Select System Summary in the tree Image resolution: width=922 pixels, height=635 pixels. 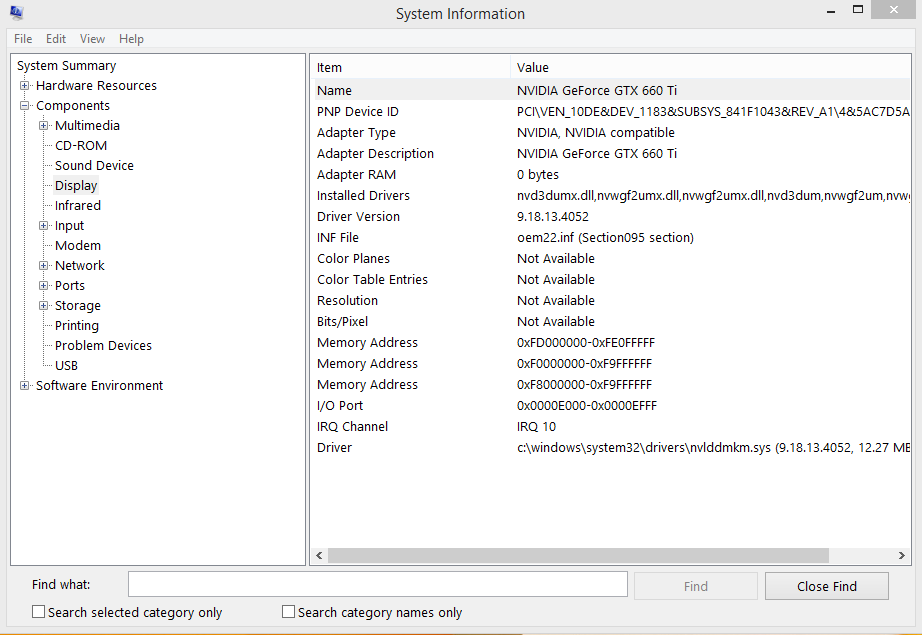coord(66,65)
